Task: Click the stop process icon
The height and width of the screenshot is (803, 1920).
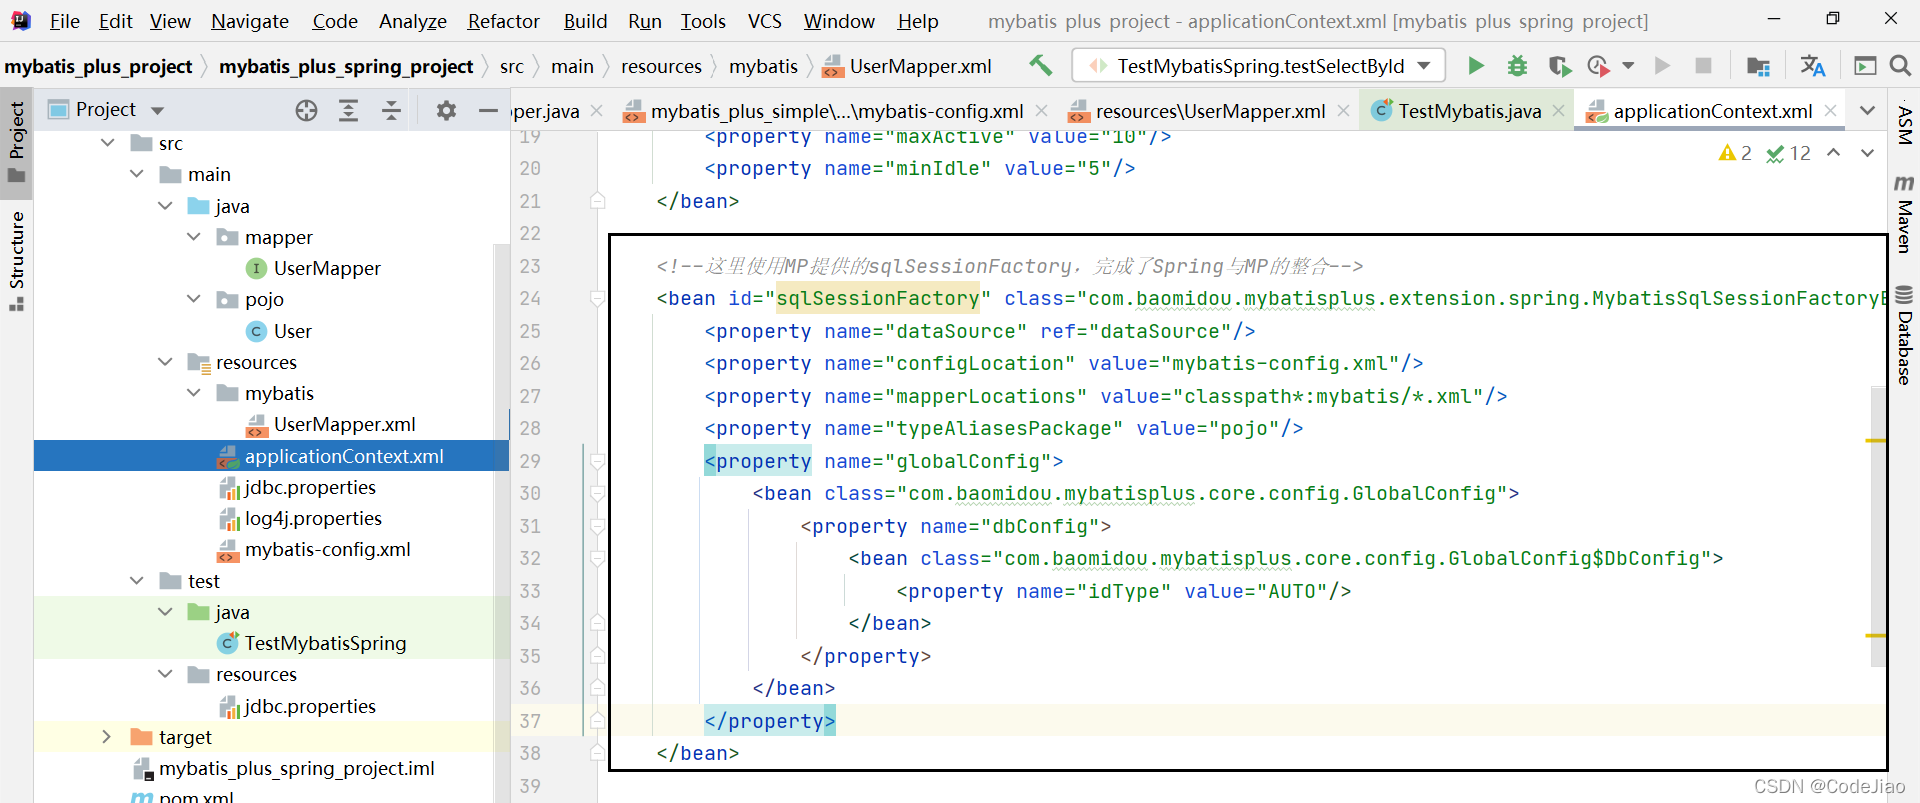Action: (1703, 66)
